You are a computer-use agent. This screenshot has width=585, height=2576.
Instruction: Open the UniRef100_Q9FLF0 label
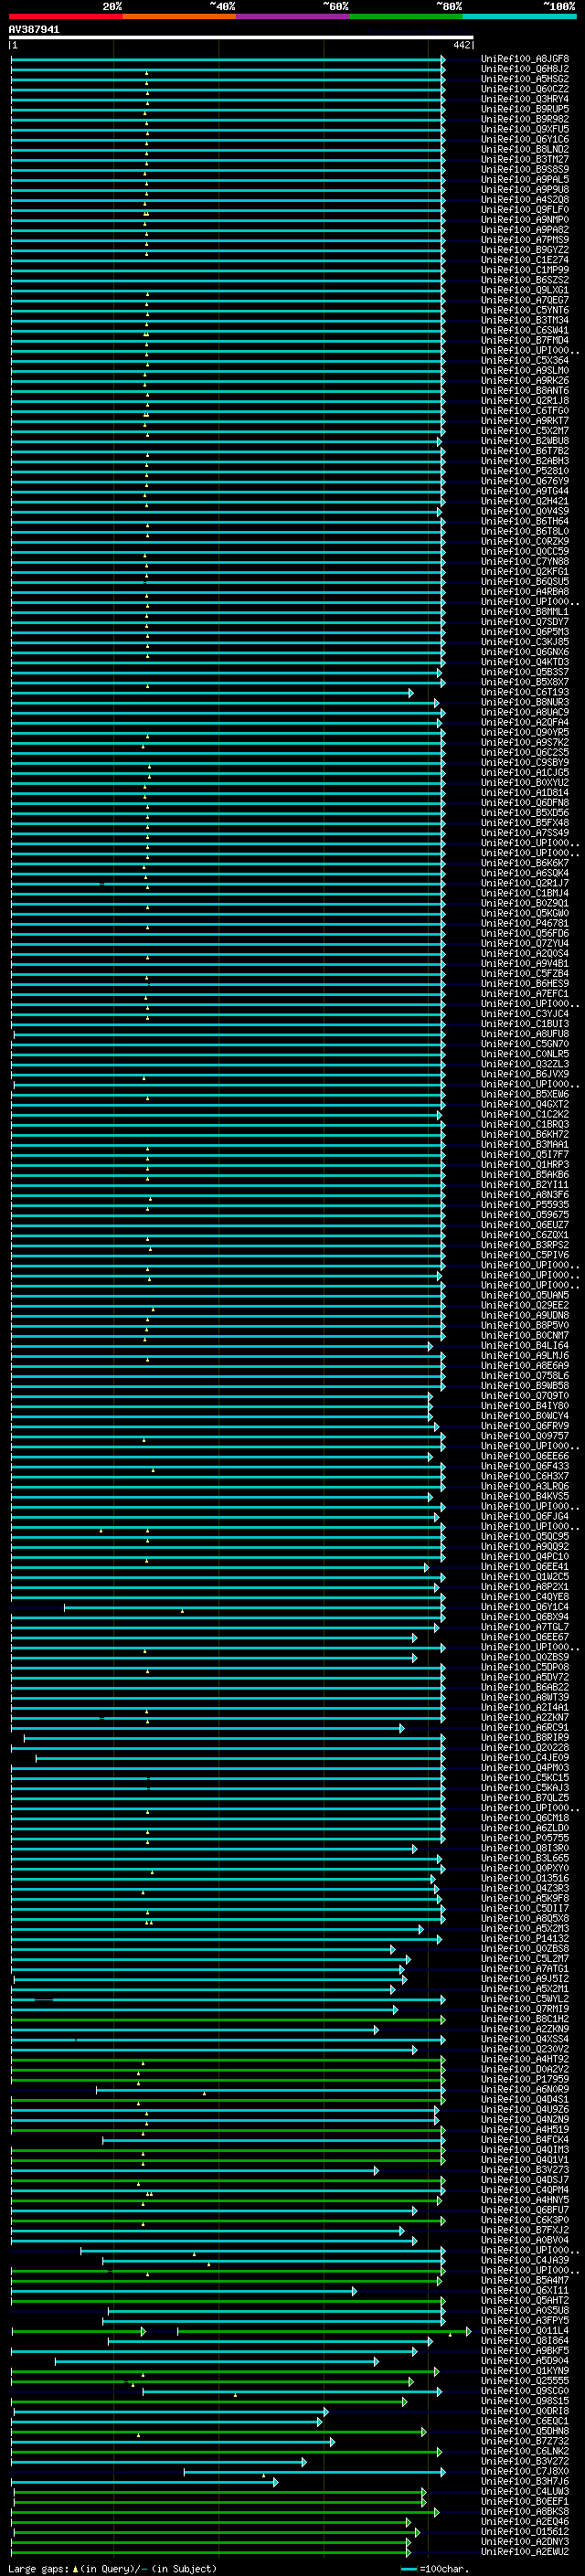coord(525,209)
